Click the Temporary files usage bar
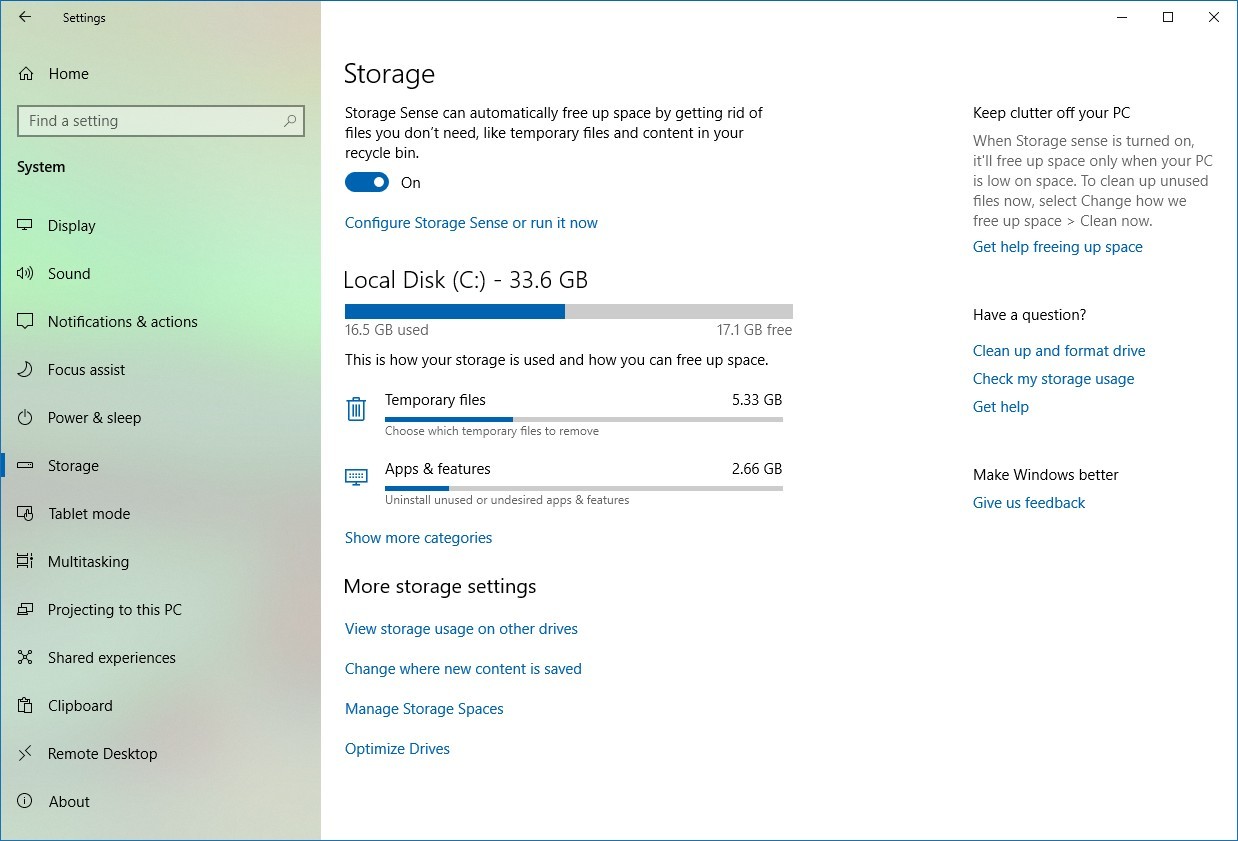 tap(584, 419)
